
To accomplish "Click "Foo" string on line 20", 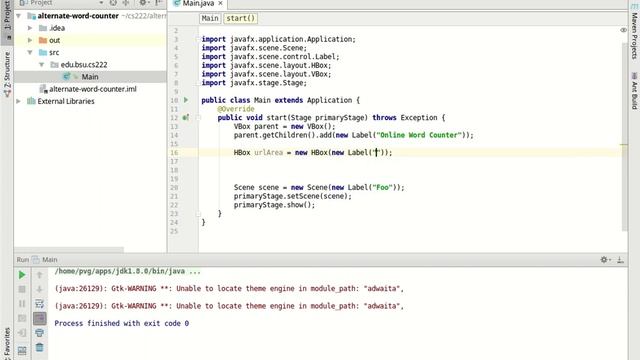I will point(382,188).
